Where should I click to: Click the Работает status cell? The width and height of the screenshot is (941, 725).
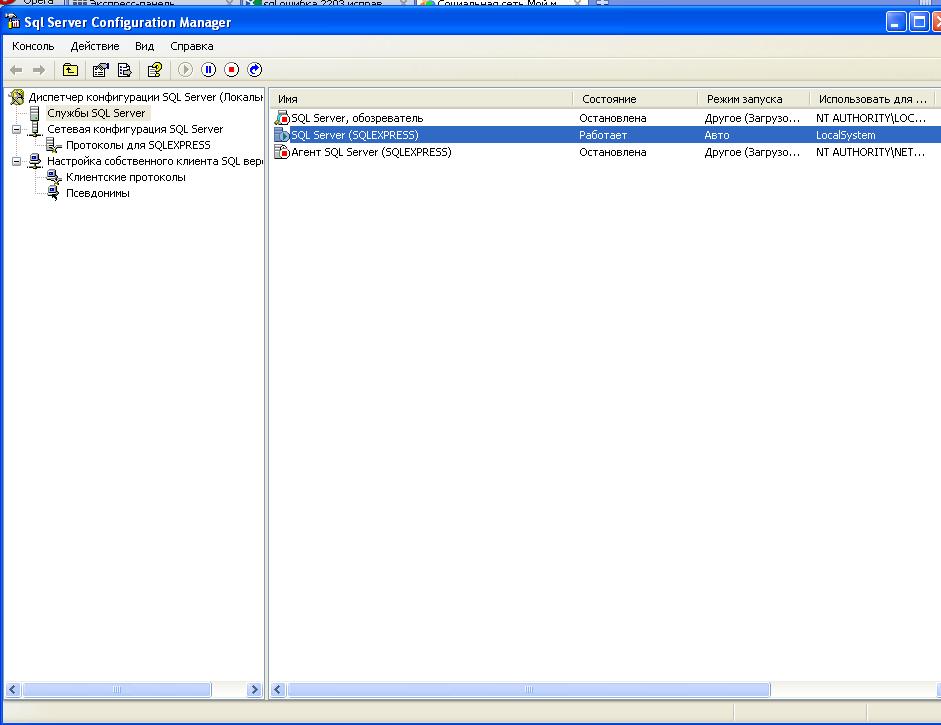[603, 135]
